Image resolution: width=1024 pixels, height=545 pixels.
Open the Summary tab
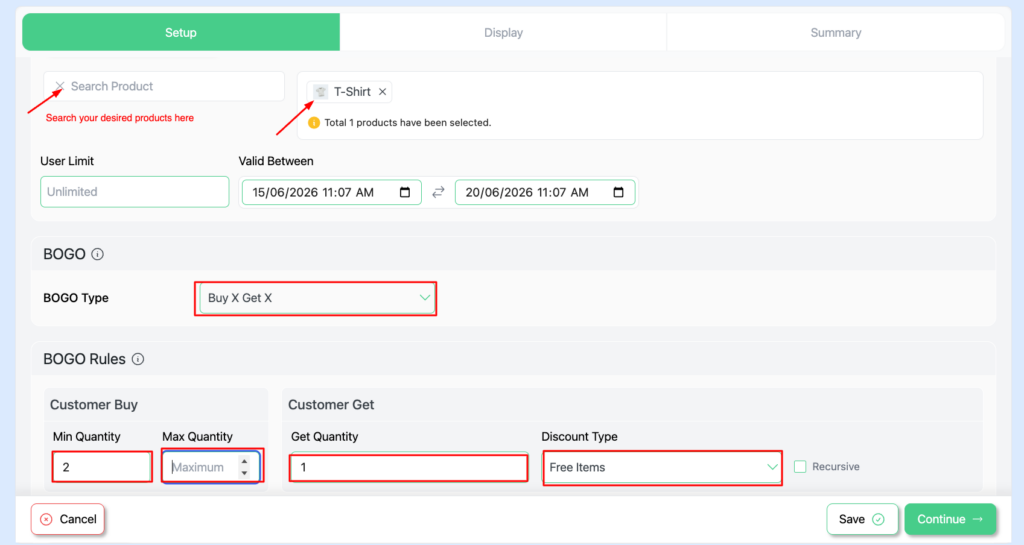(x=835, y=33)
